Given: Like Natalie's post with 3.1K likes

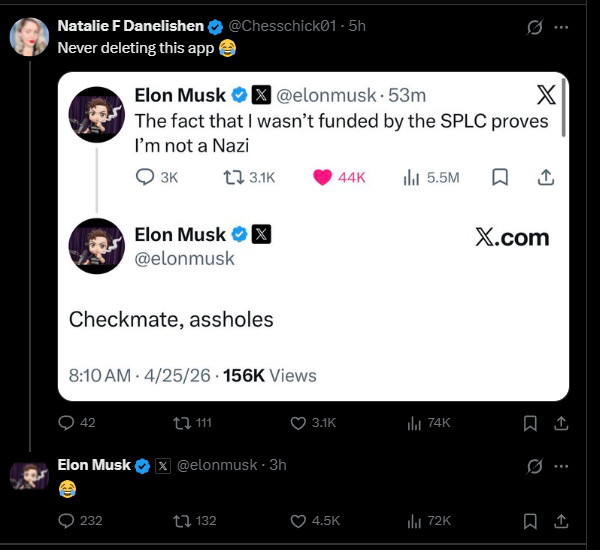Looking at the screenshot, I should [x=298, y=423].
